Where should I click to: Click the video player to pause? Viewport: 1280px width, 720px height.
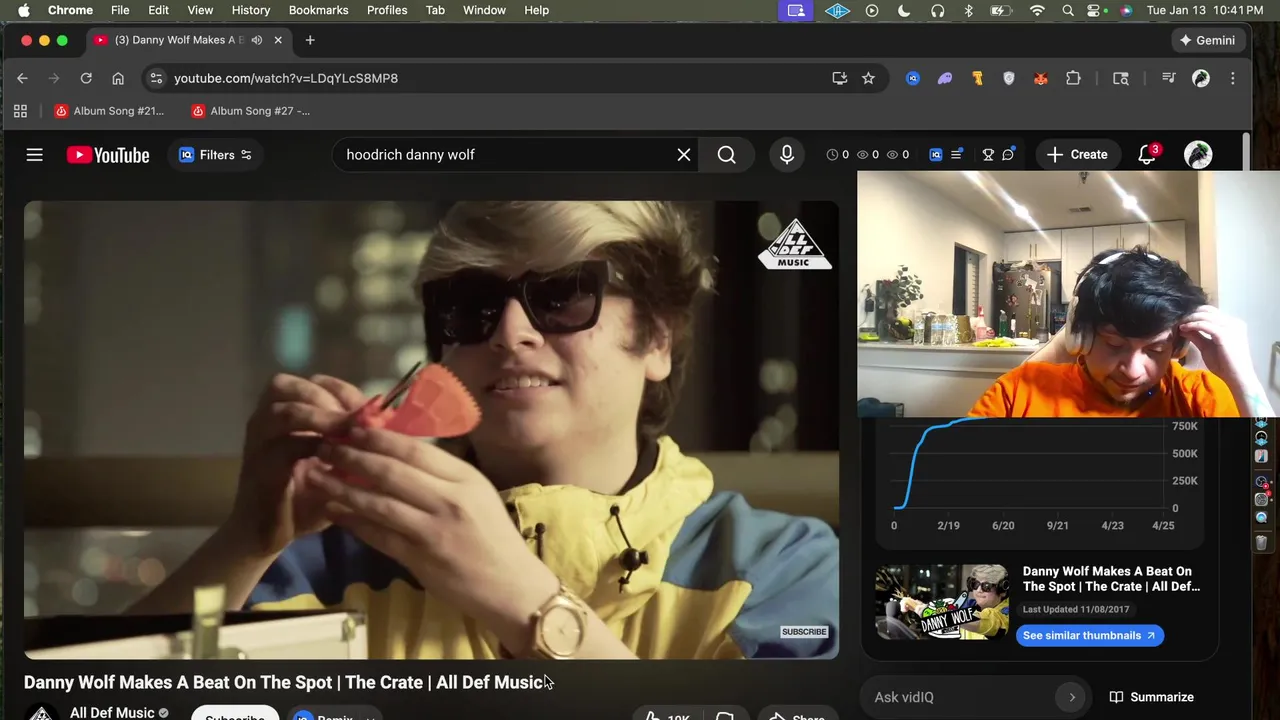pyautogui.click(x=431, y=430)
